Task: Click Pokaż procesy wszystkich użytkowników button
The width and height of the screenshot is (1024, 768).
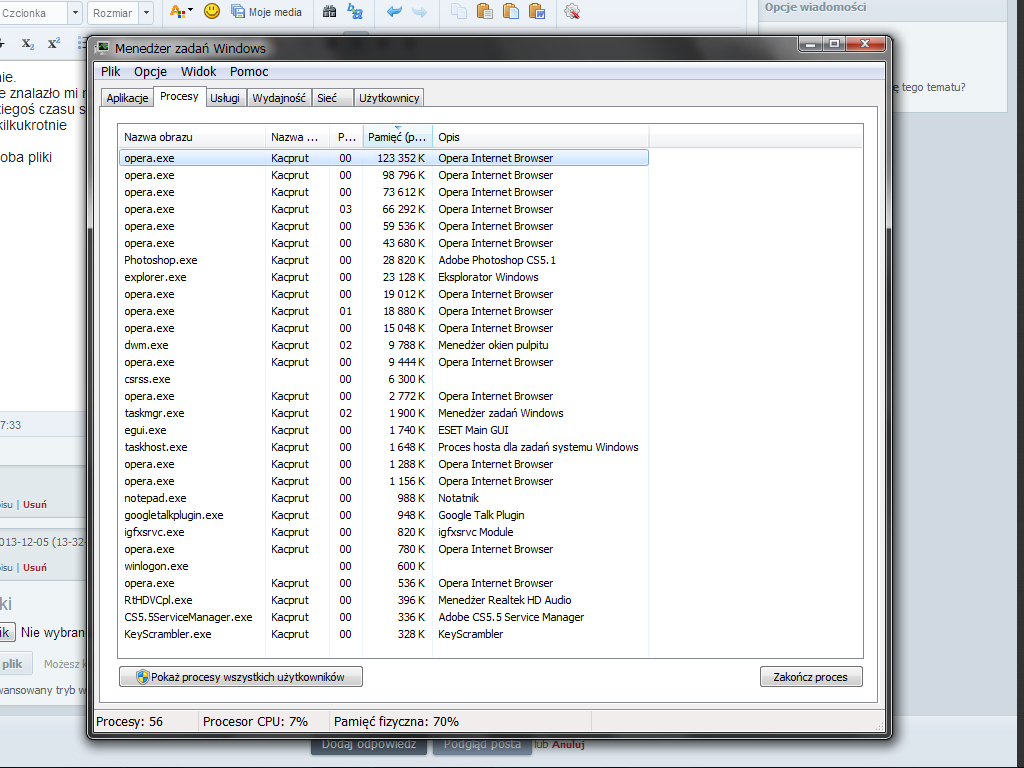Action: point(241,677)
